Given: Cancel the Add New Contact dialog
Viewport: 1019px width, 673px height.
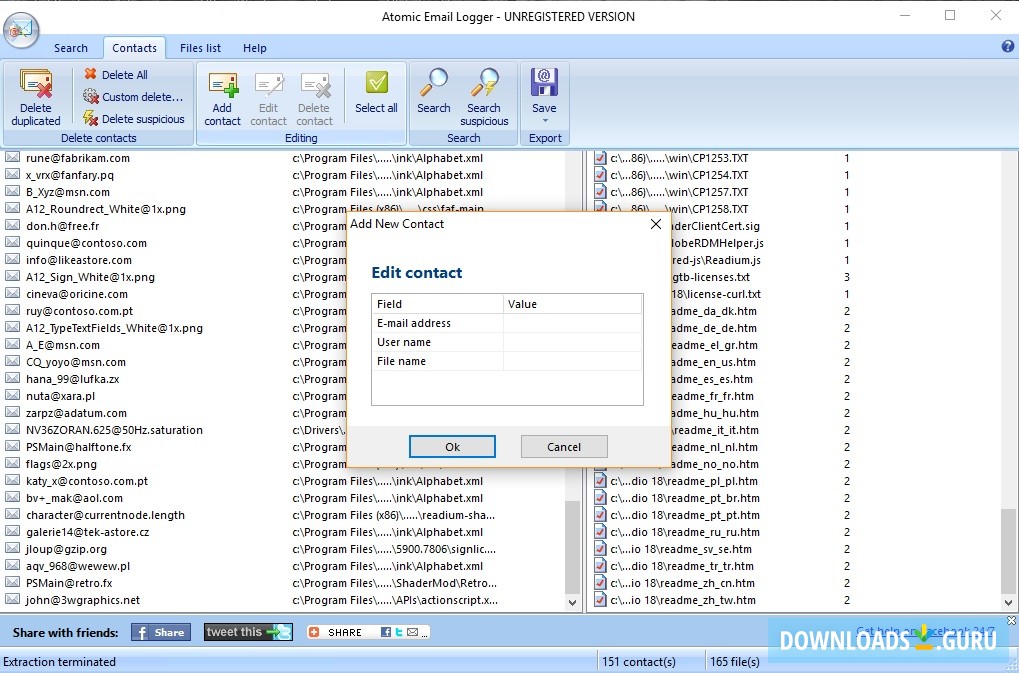Looking at the screenshot, I should tap(563, 446).
